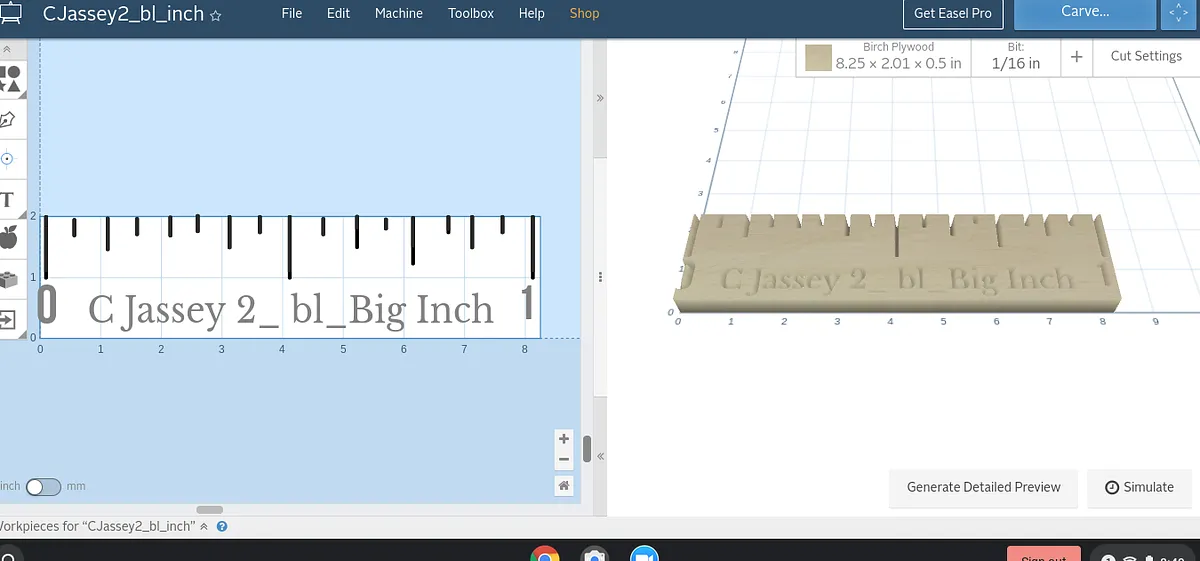Open the Machine menu
The width and height of the screenshot is (1200, 561).
coord(398,13)
